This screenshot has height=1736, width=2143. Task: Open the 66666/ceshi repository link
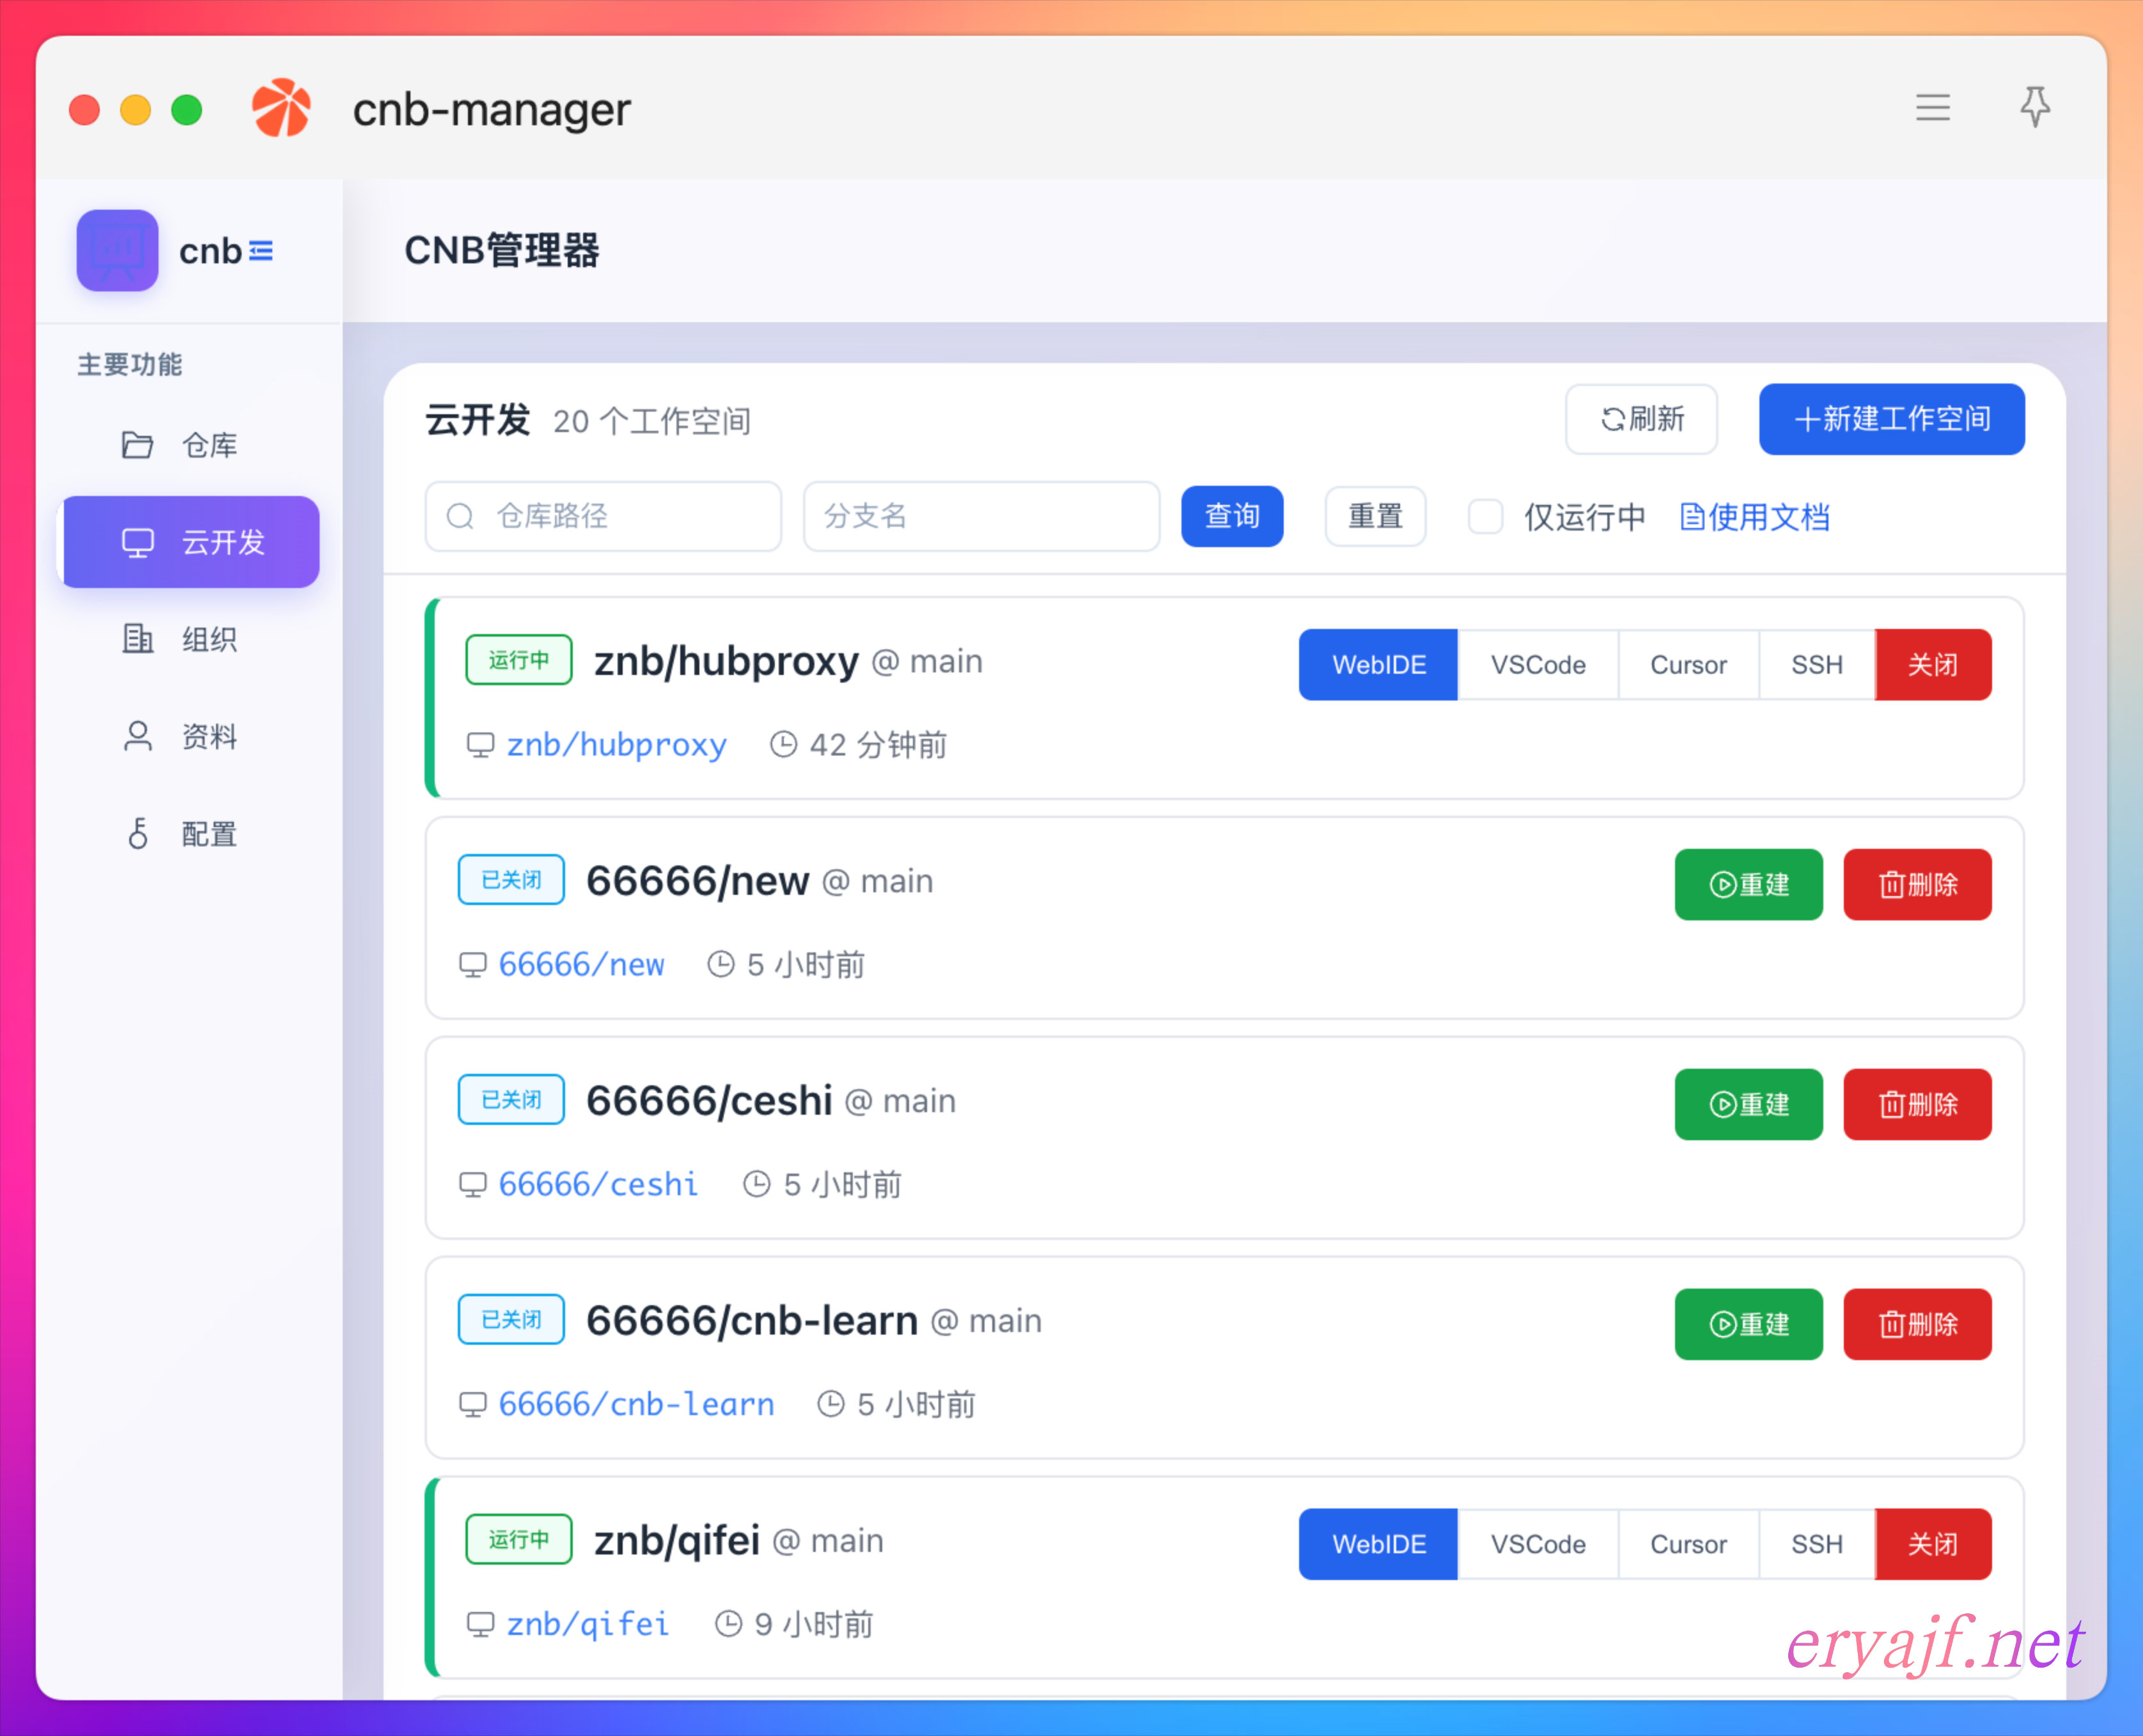pyautogui.click(x=598, y=1185)
